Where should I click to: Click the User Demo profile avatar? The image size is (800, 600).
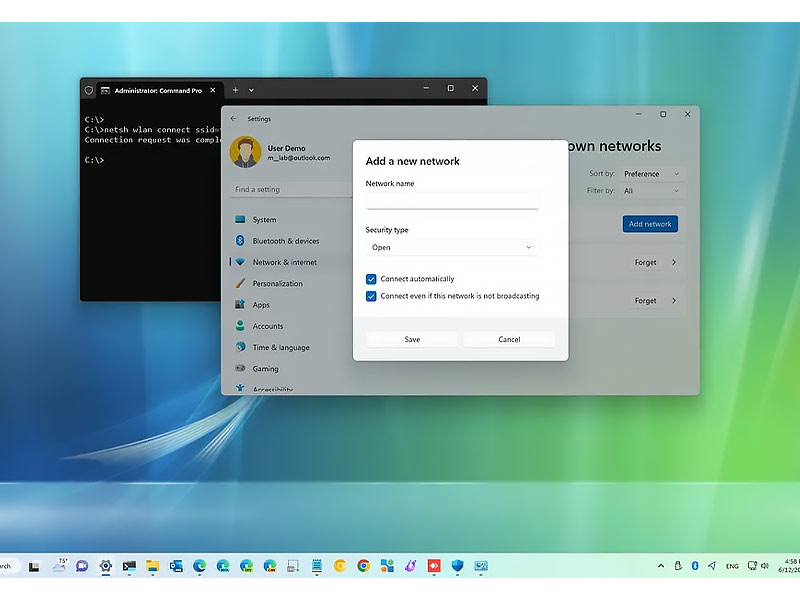(x=245, y=152)
